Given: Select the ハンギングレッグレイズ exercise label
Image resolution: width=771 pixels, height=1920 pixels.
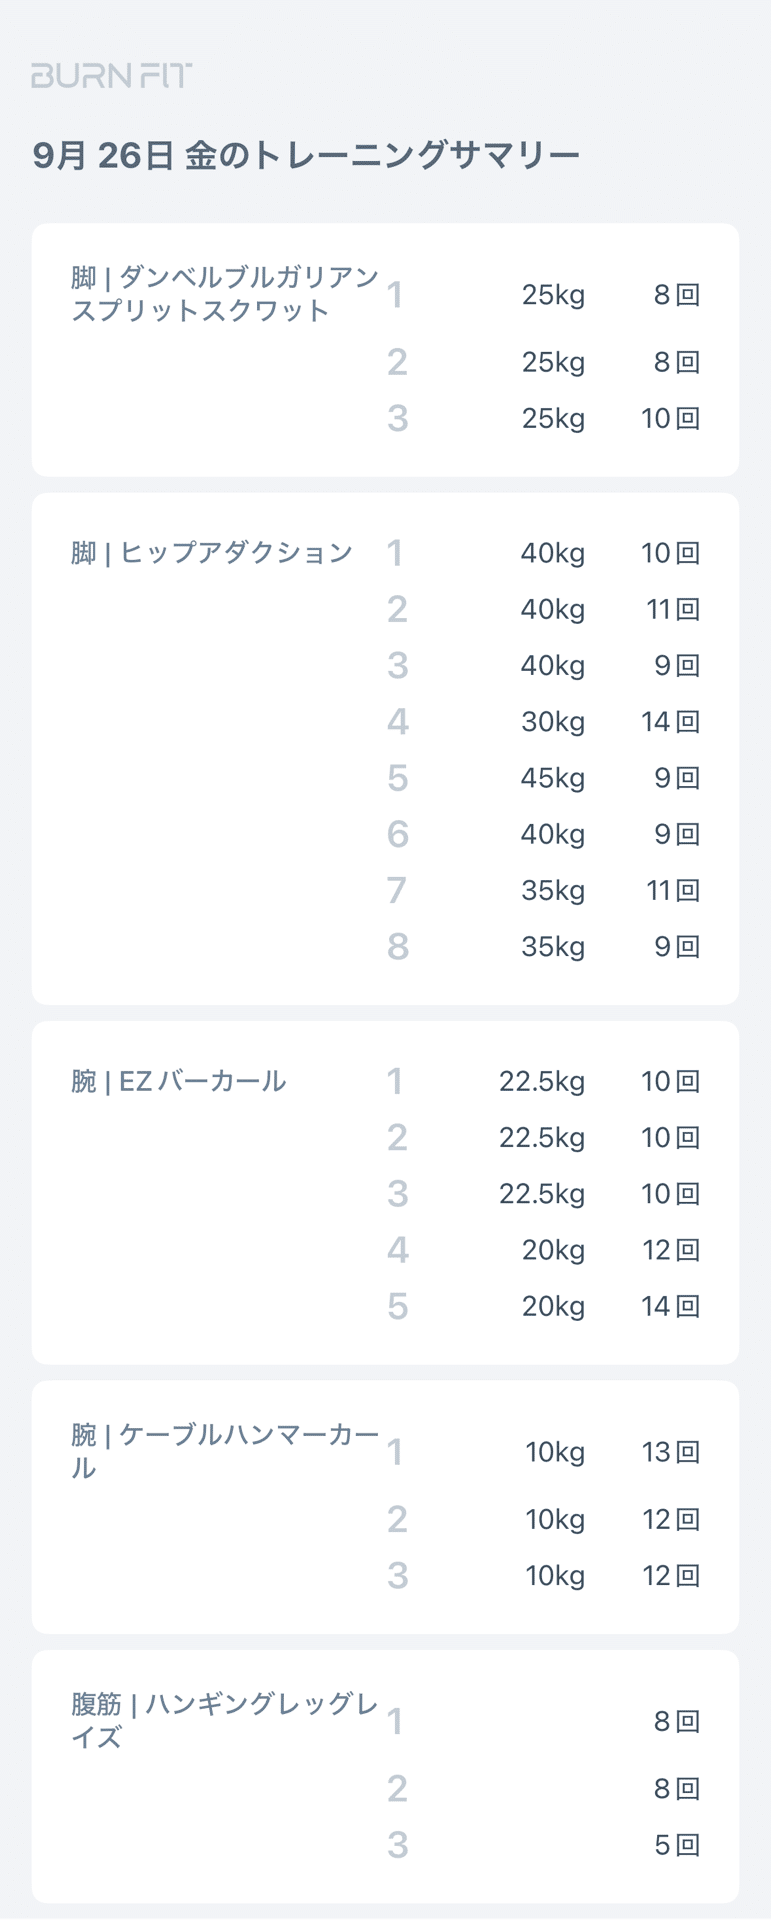Looking at the screenshot, I should point(225,1720).
